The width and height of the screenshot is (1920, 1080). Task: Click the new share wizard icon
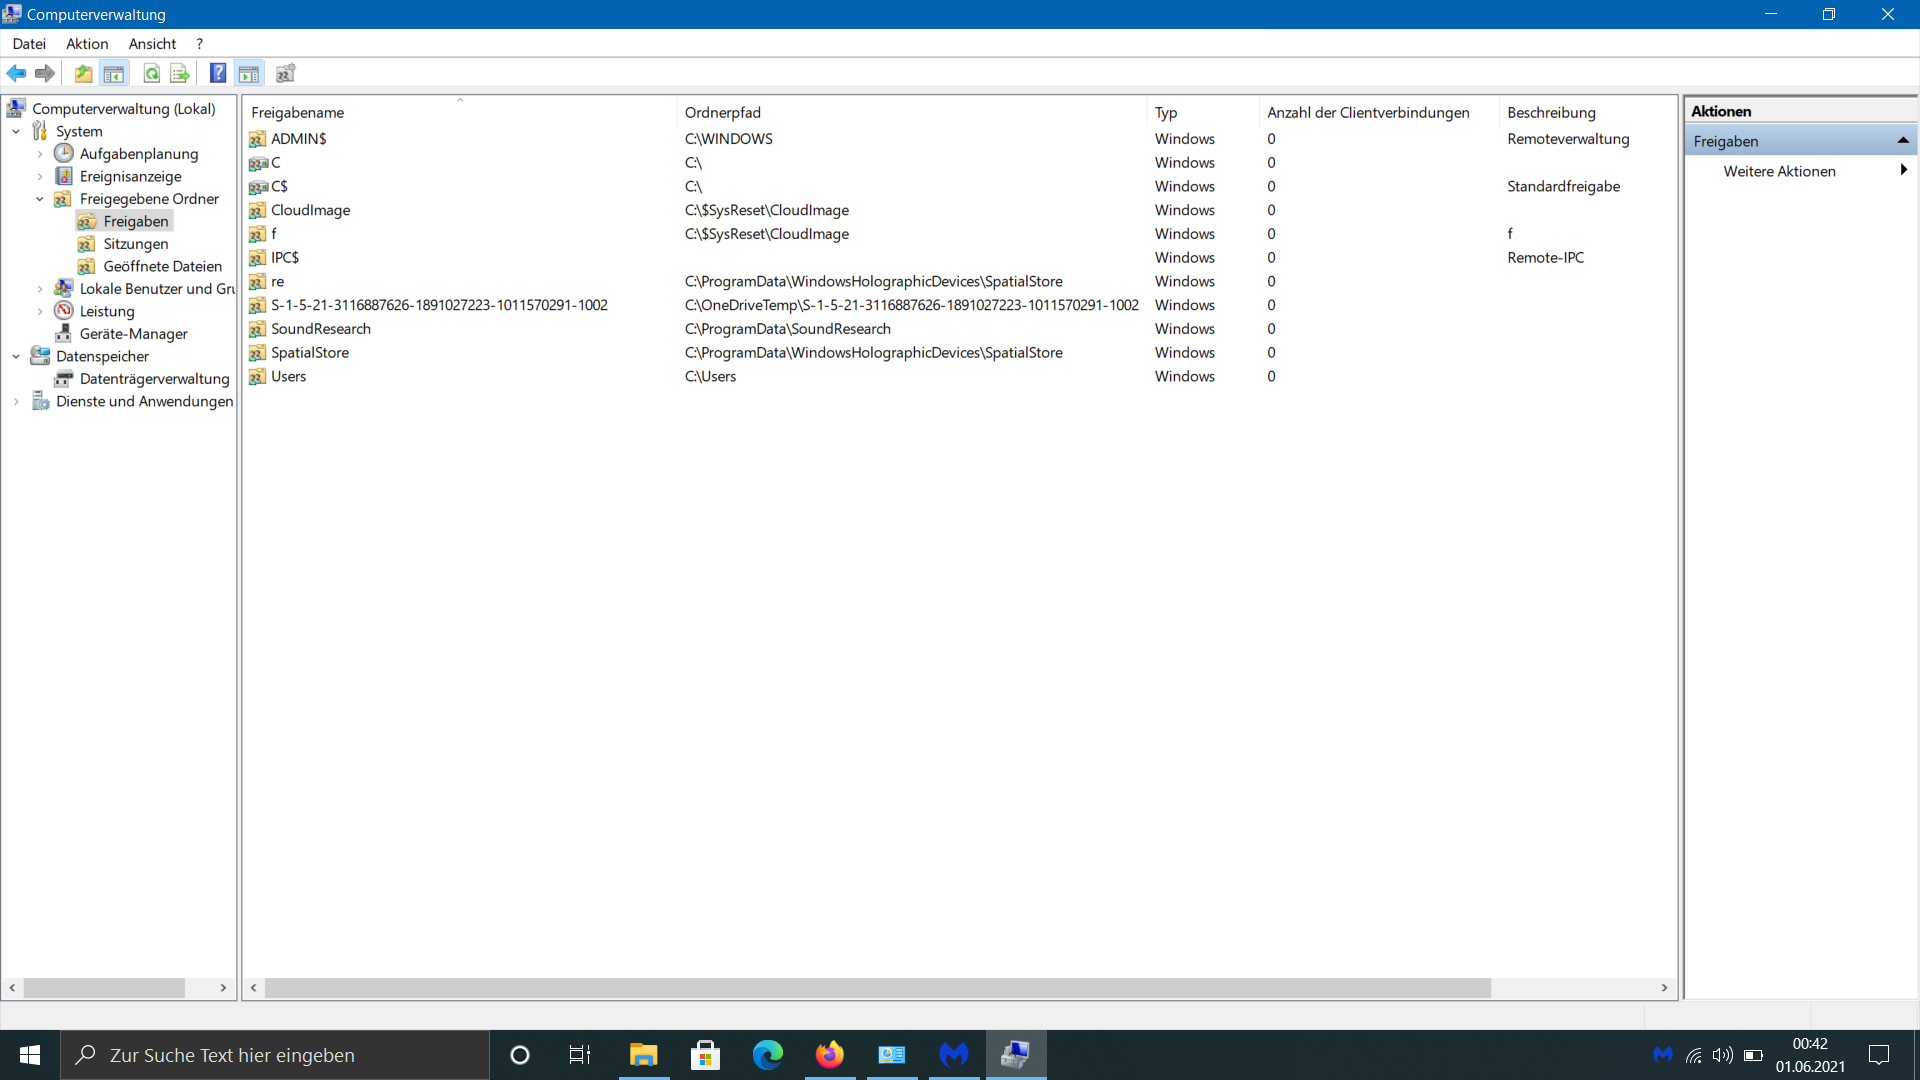286,73
